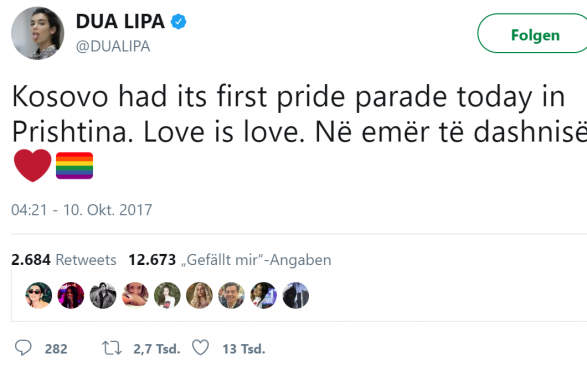Viewport: 587px width, 374px height.
Task: Click the 13 Tsd. likes count
Action: [244, 349]
